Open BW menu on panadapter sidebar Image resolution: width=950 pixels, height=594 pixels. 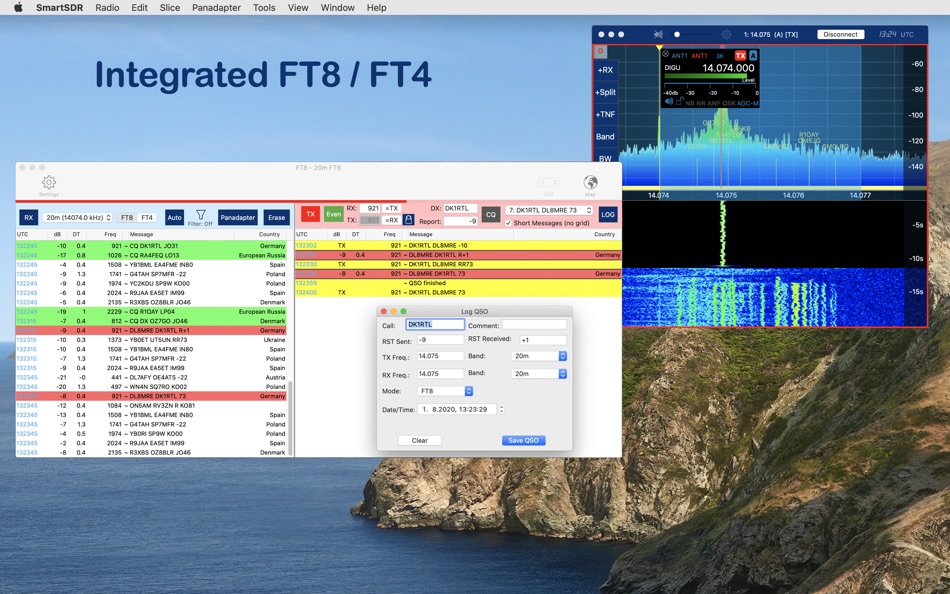point(605,158)
